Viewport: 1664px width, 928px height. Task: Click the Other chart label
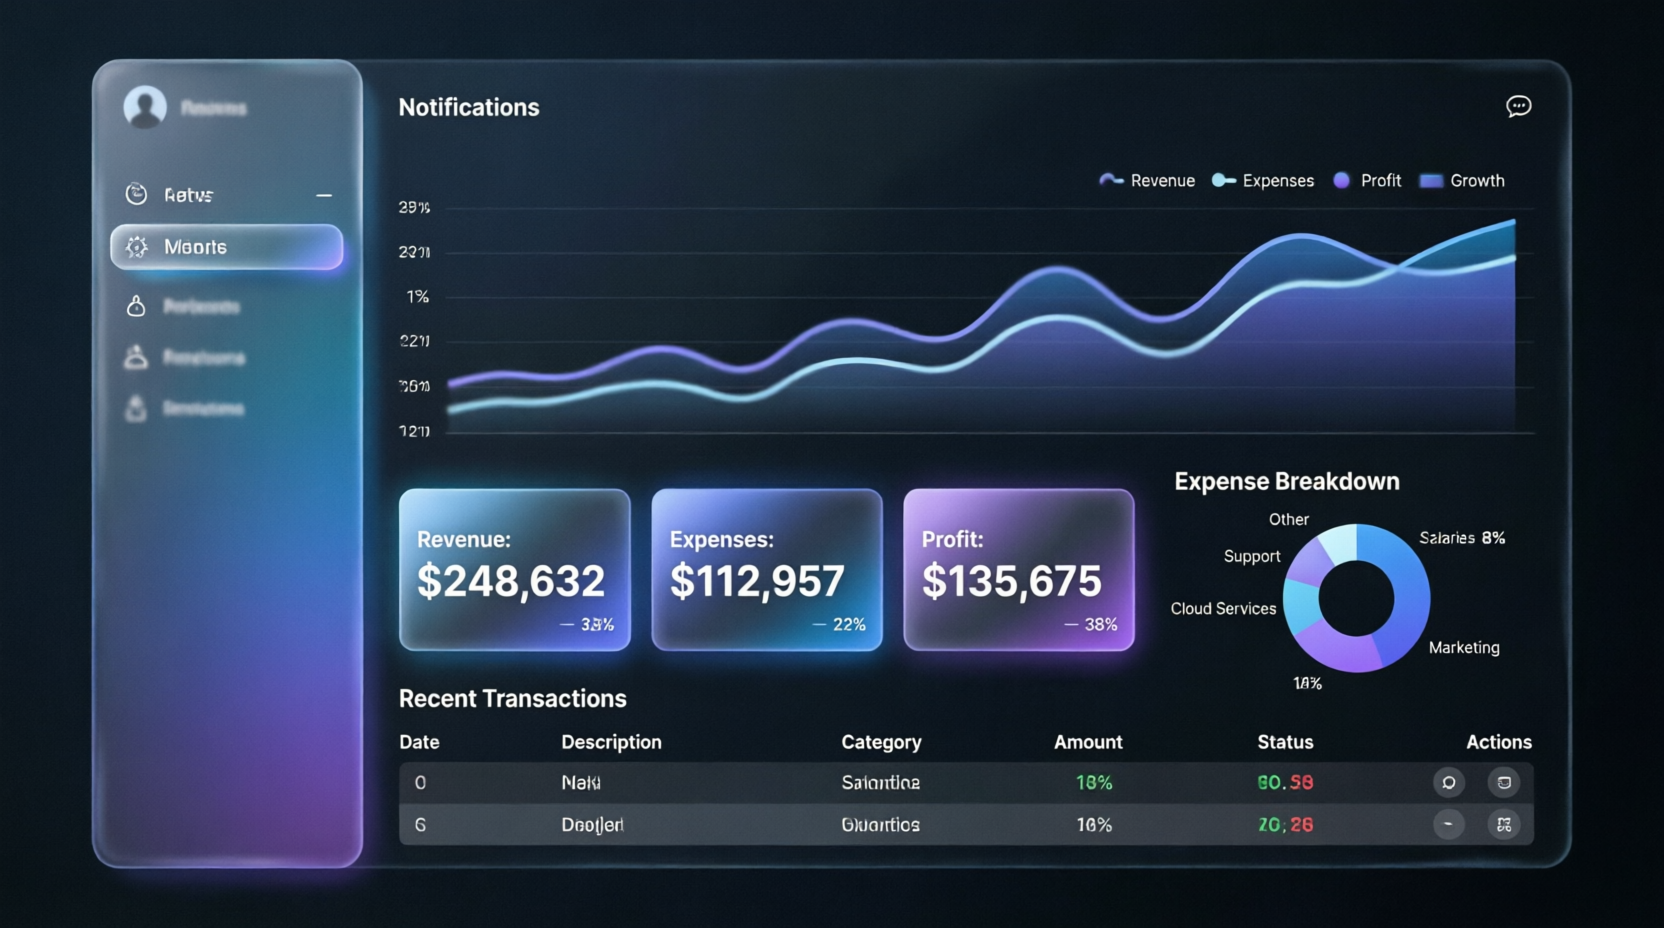1289,520
